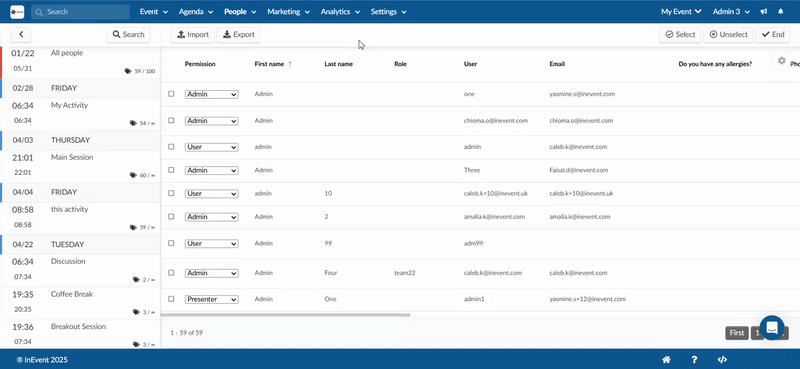The width and height of the screenshot is (800, 369).
Task: Click the Export button
Action: click(x=239, y=35)
